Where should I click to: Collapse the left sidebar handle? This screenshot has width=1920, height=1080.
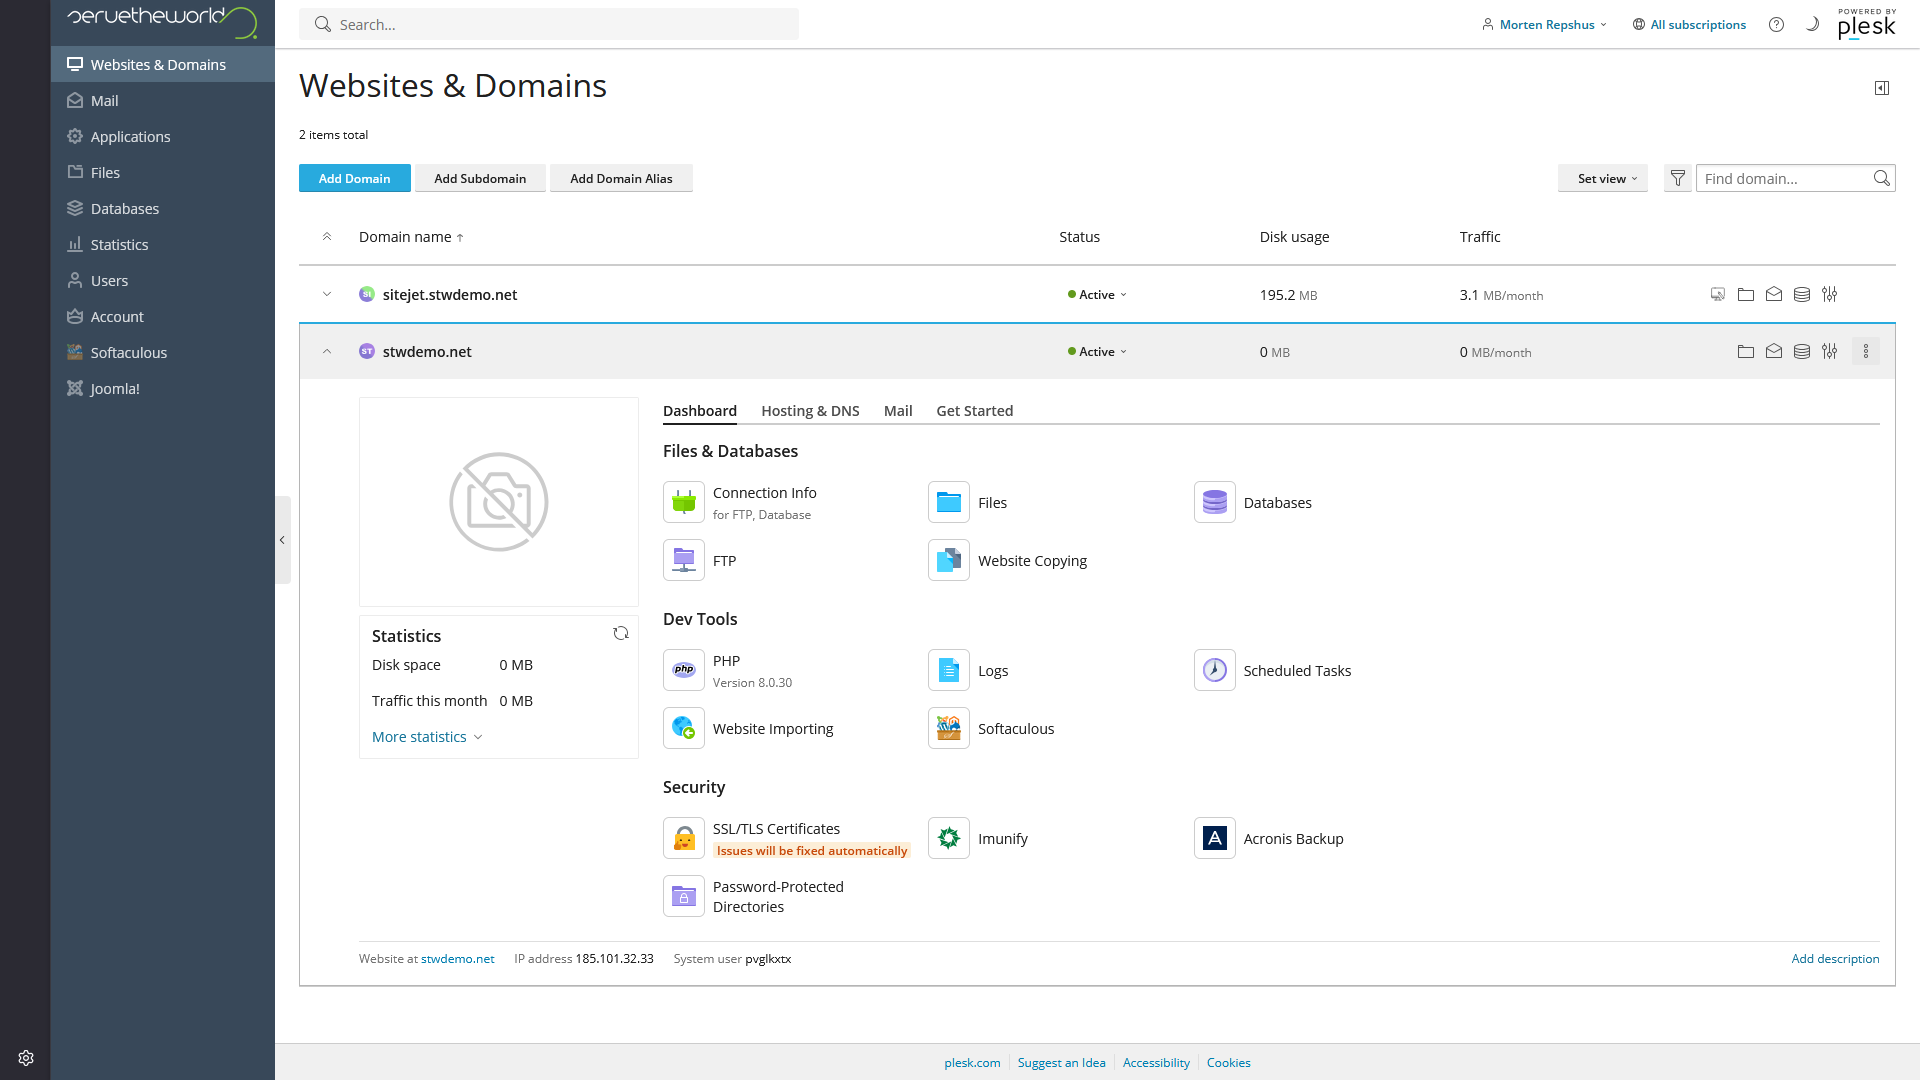click(283, 540)
